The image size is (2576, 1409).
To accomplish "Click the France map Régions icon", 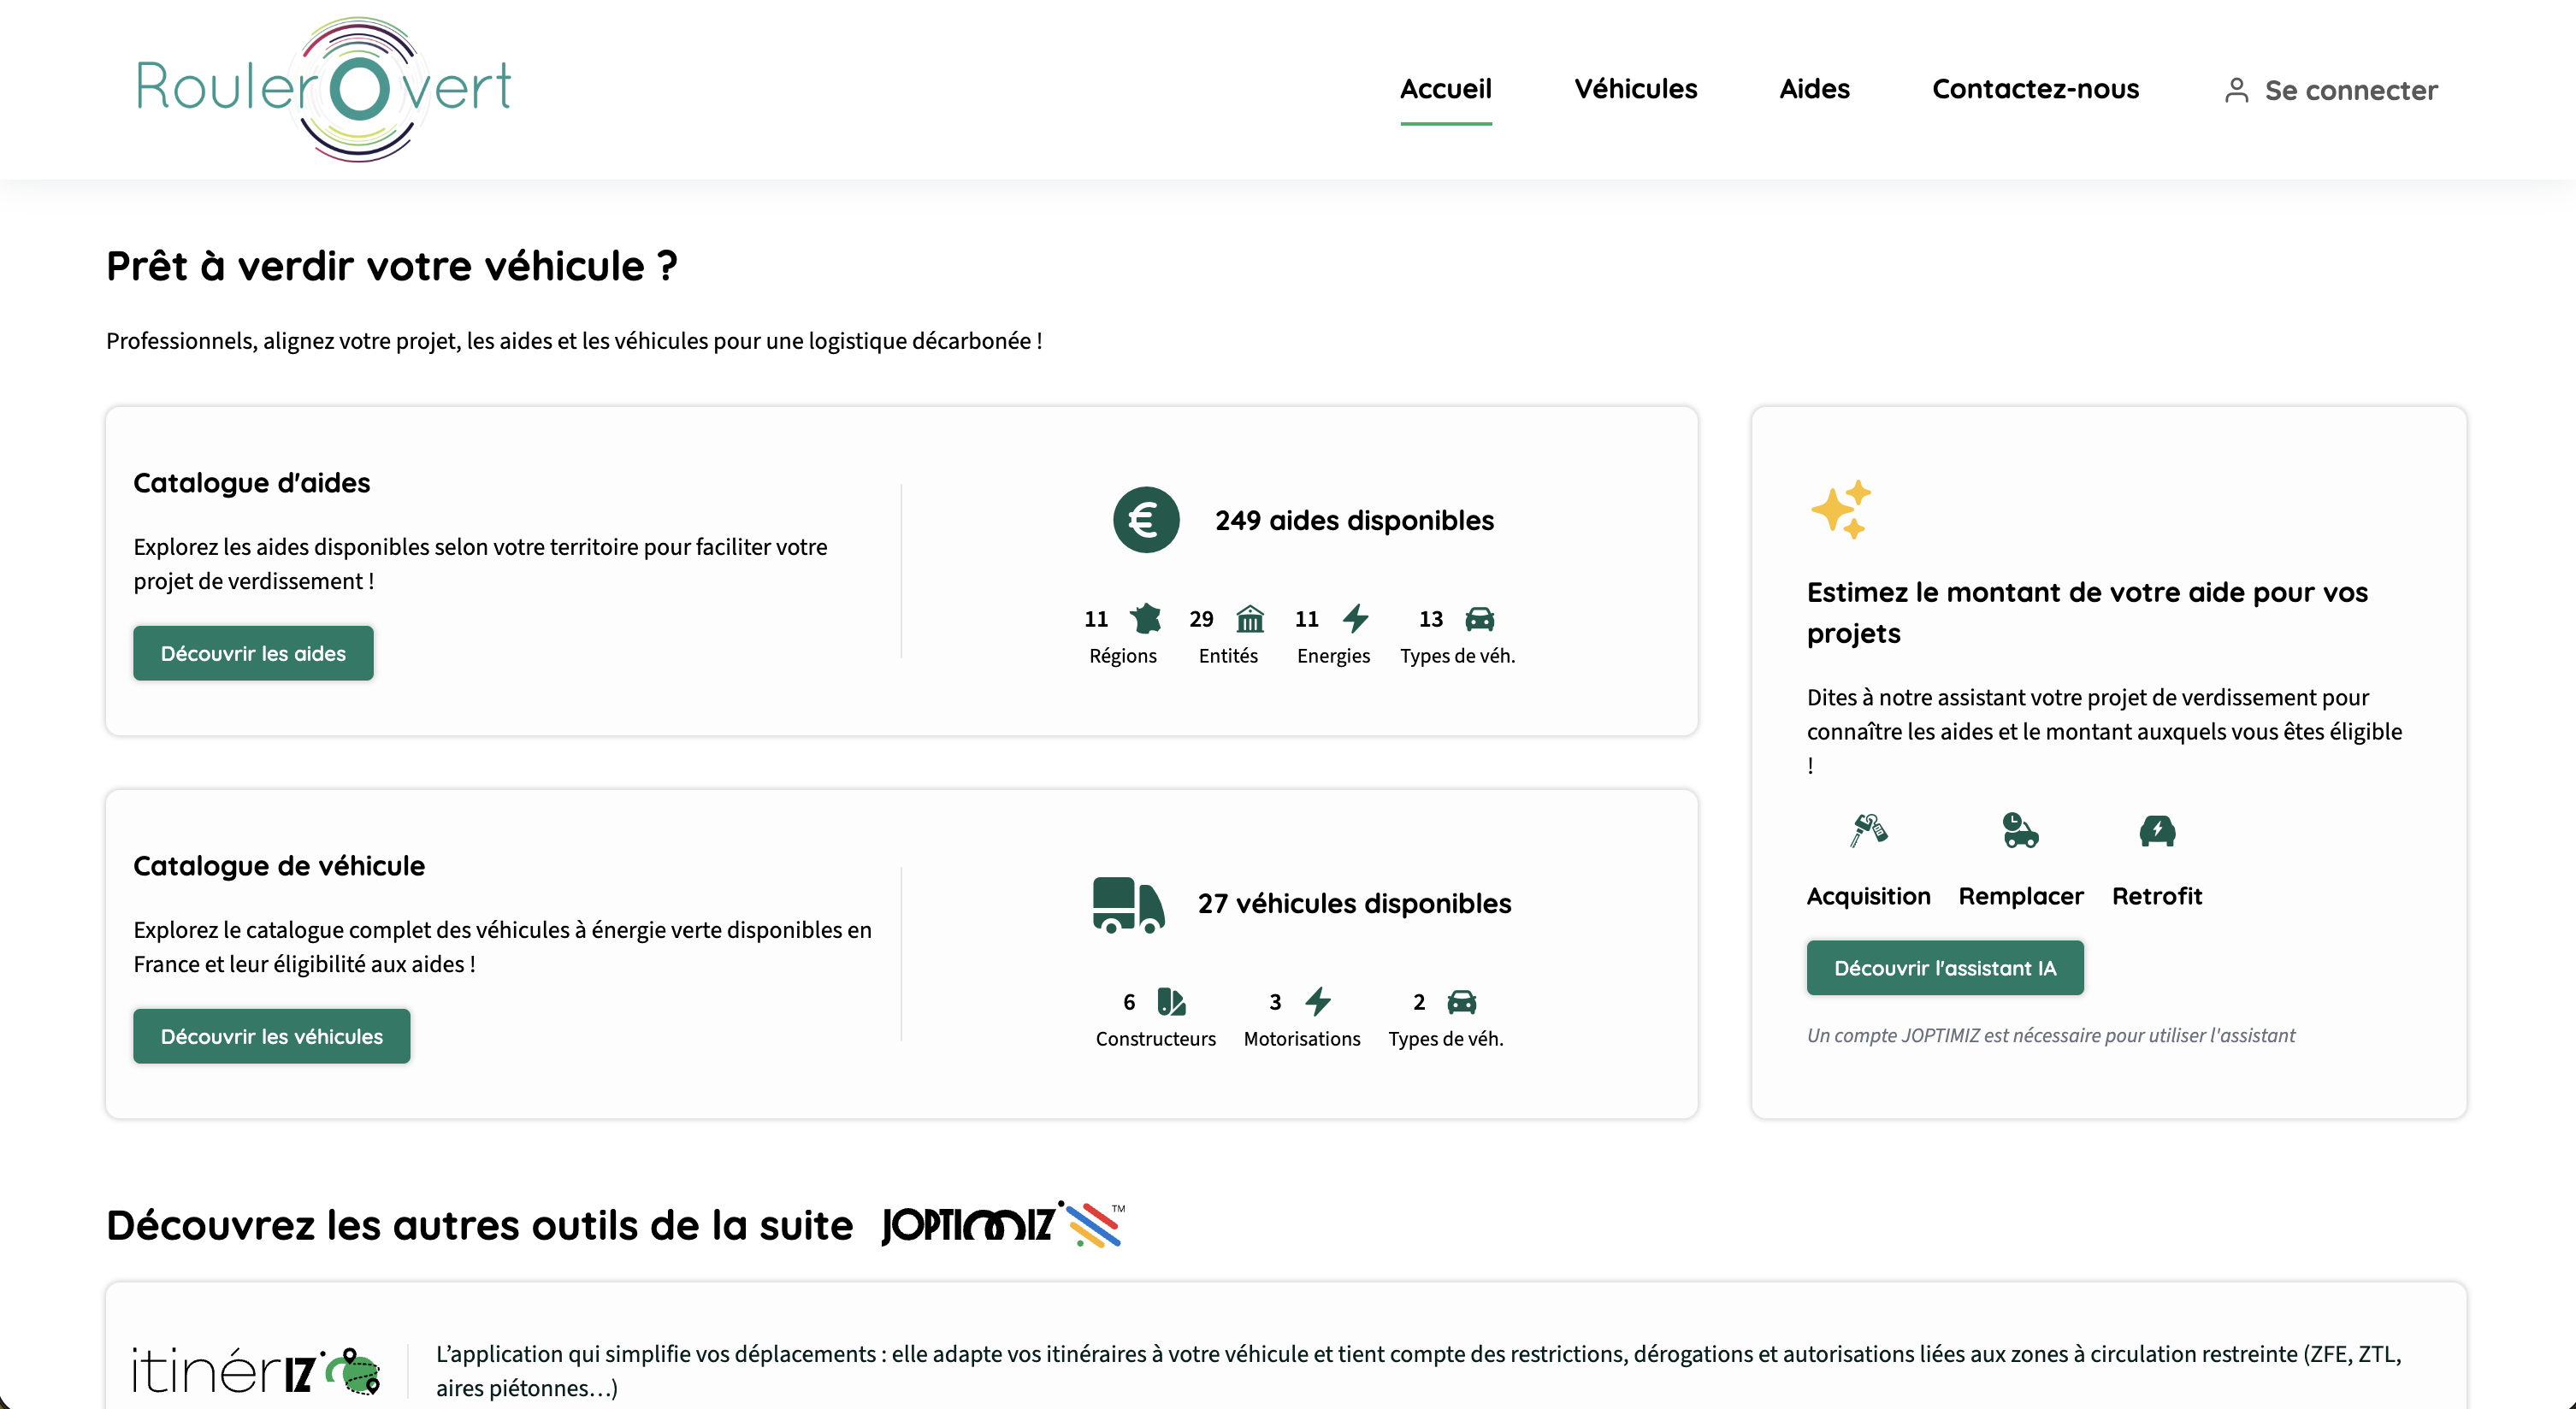I will [x=1145, y=619].
